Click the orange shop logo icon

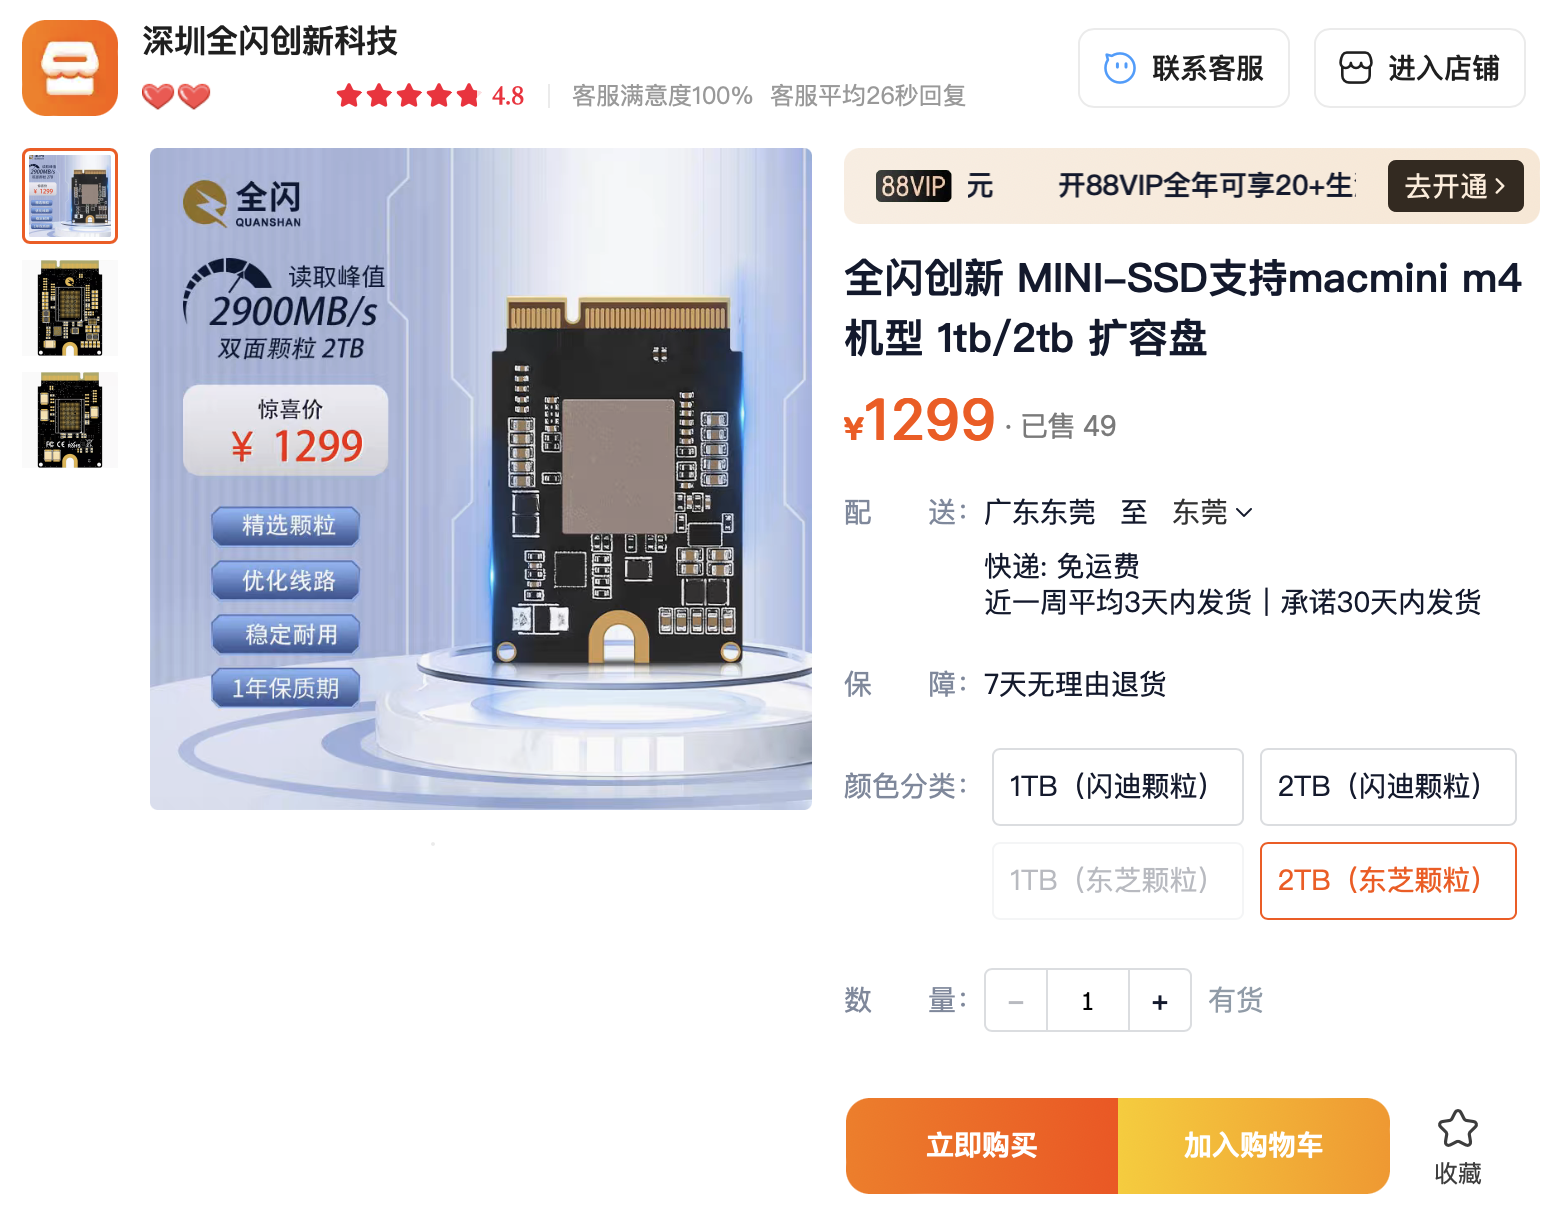point(70,68)
